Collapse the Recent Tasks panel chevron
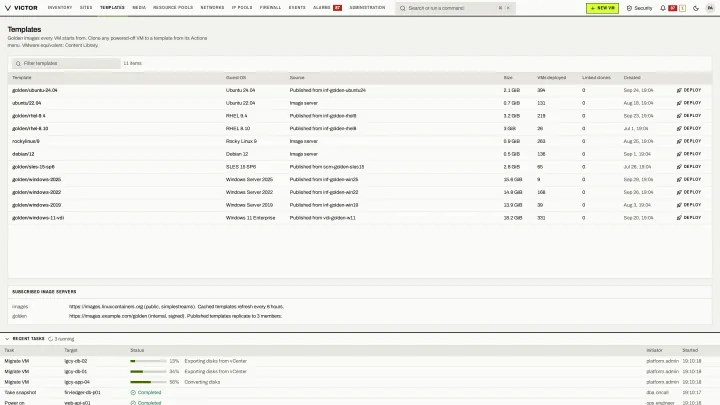The width and height of the screenshot is (720, 405). pyautogui.click(x=7, y=339)
